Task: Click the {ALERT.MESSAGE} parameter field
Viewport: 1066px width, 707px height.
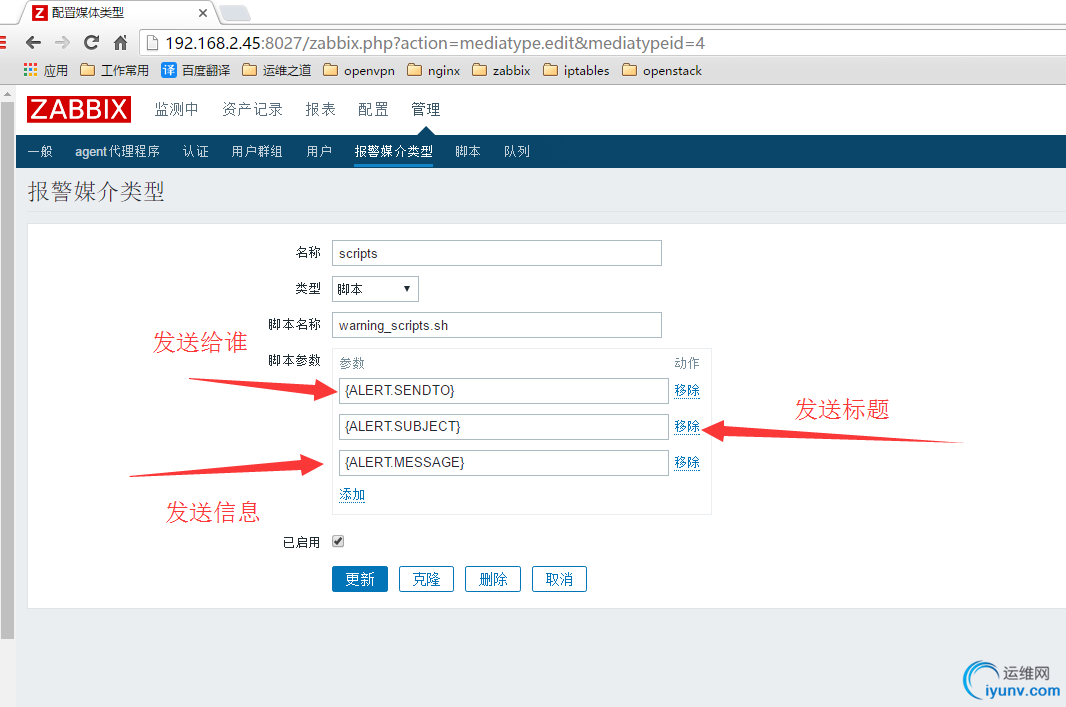Action: [503, 463]
